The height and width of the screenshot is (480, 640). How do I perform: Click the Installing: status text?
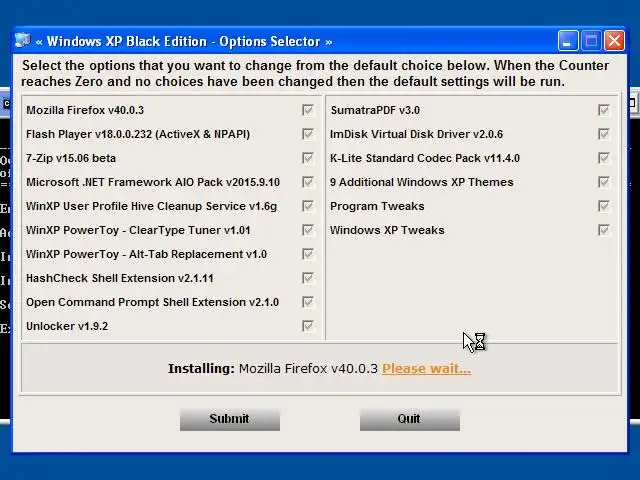point(201,369)
